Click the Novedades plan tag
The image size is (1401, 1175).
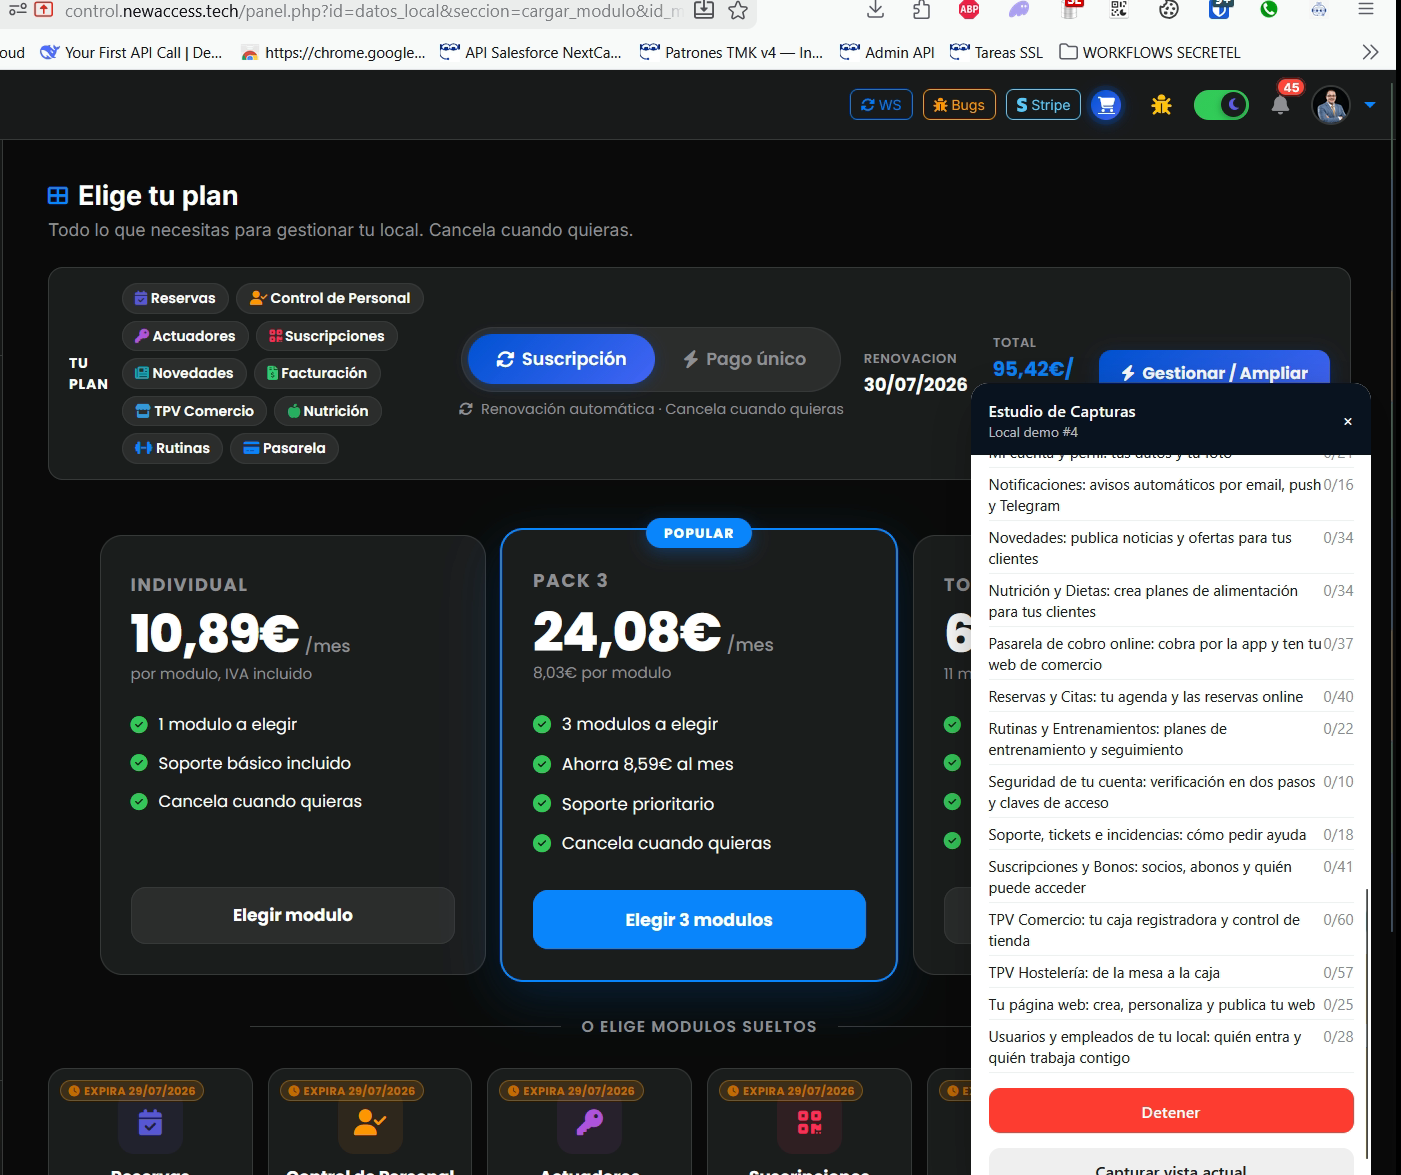click(184, 373)
